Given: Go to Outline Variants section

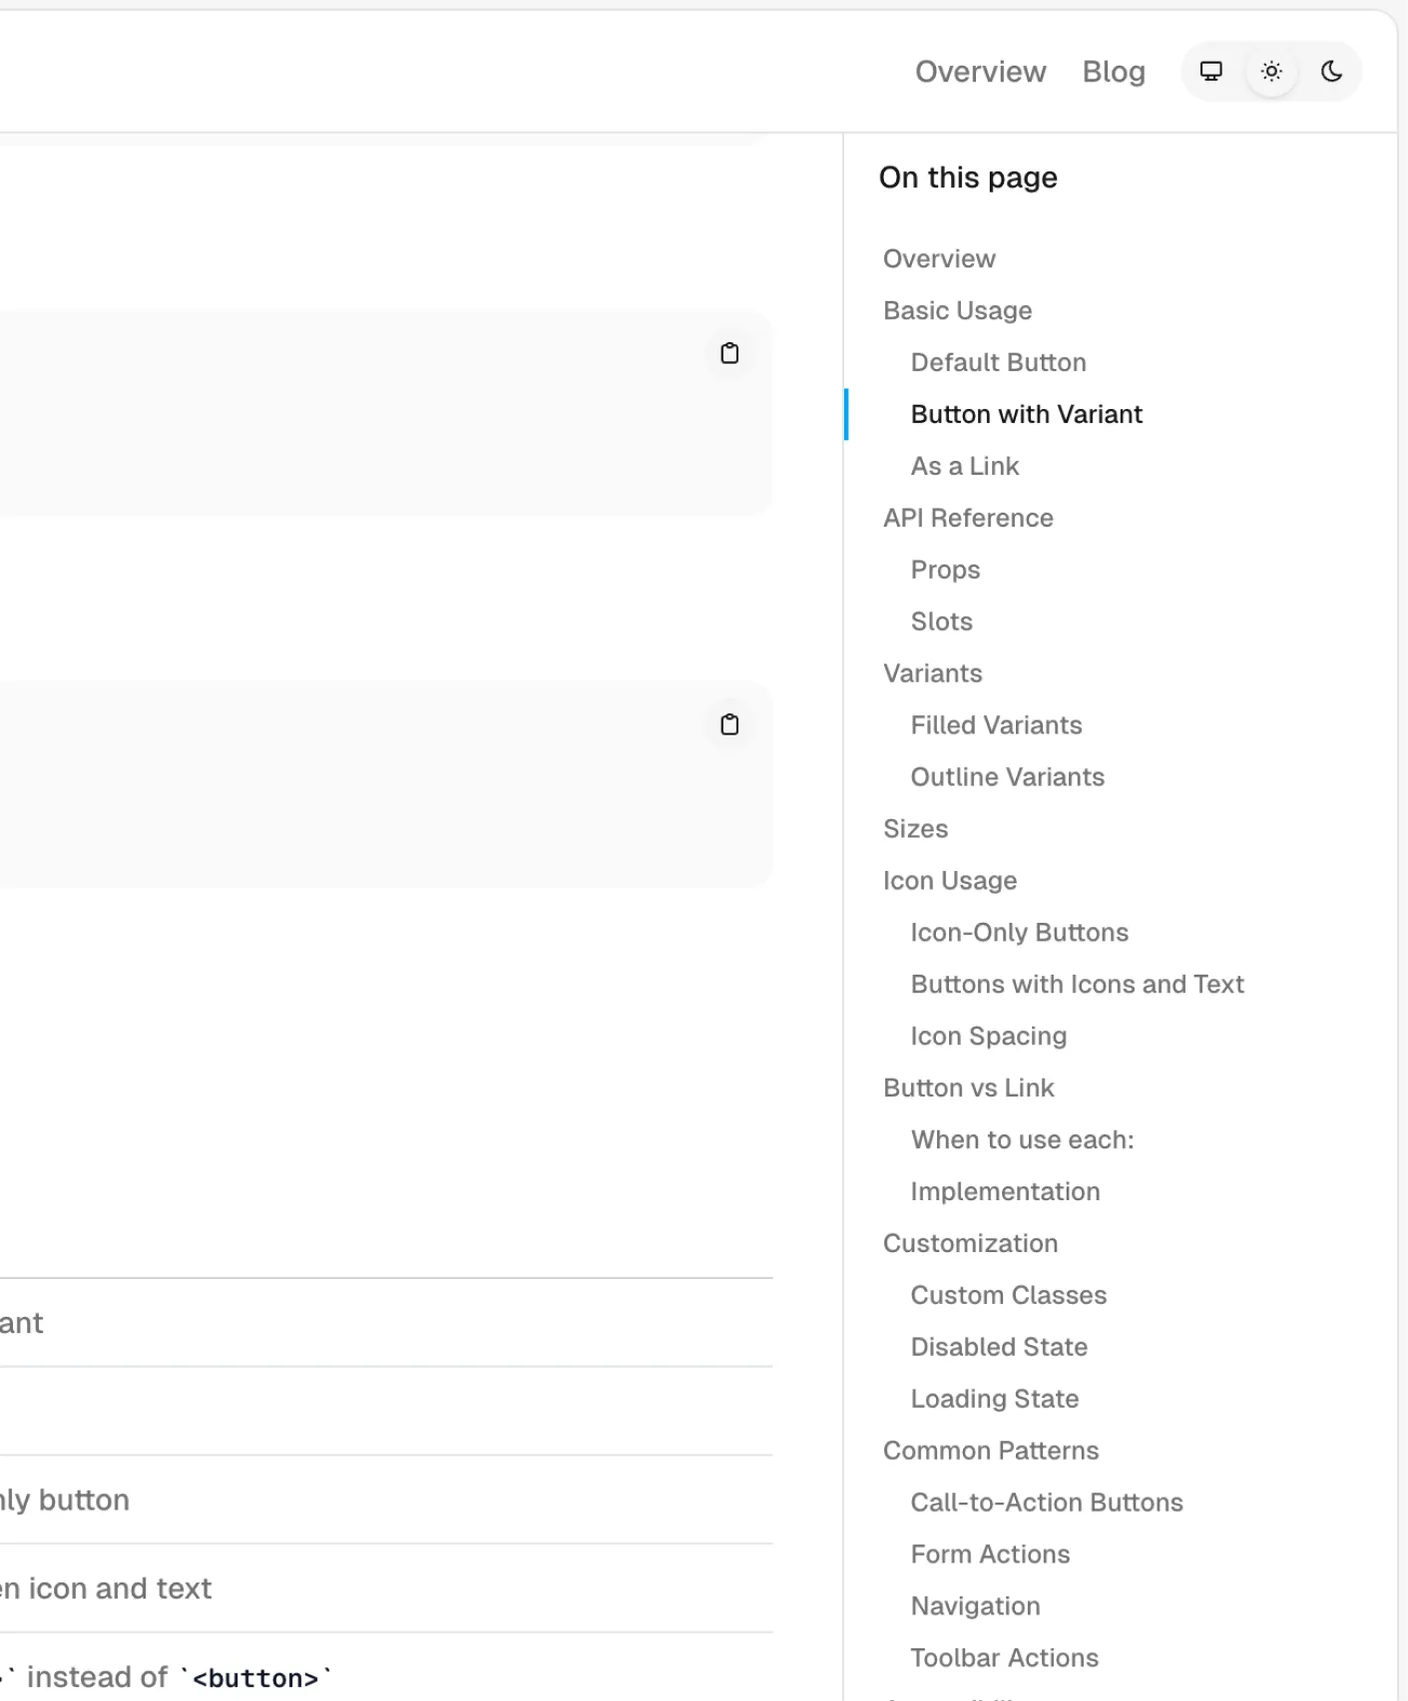Looking at the screenshot, I should point(1007,777).
